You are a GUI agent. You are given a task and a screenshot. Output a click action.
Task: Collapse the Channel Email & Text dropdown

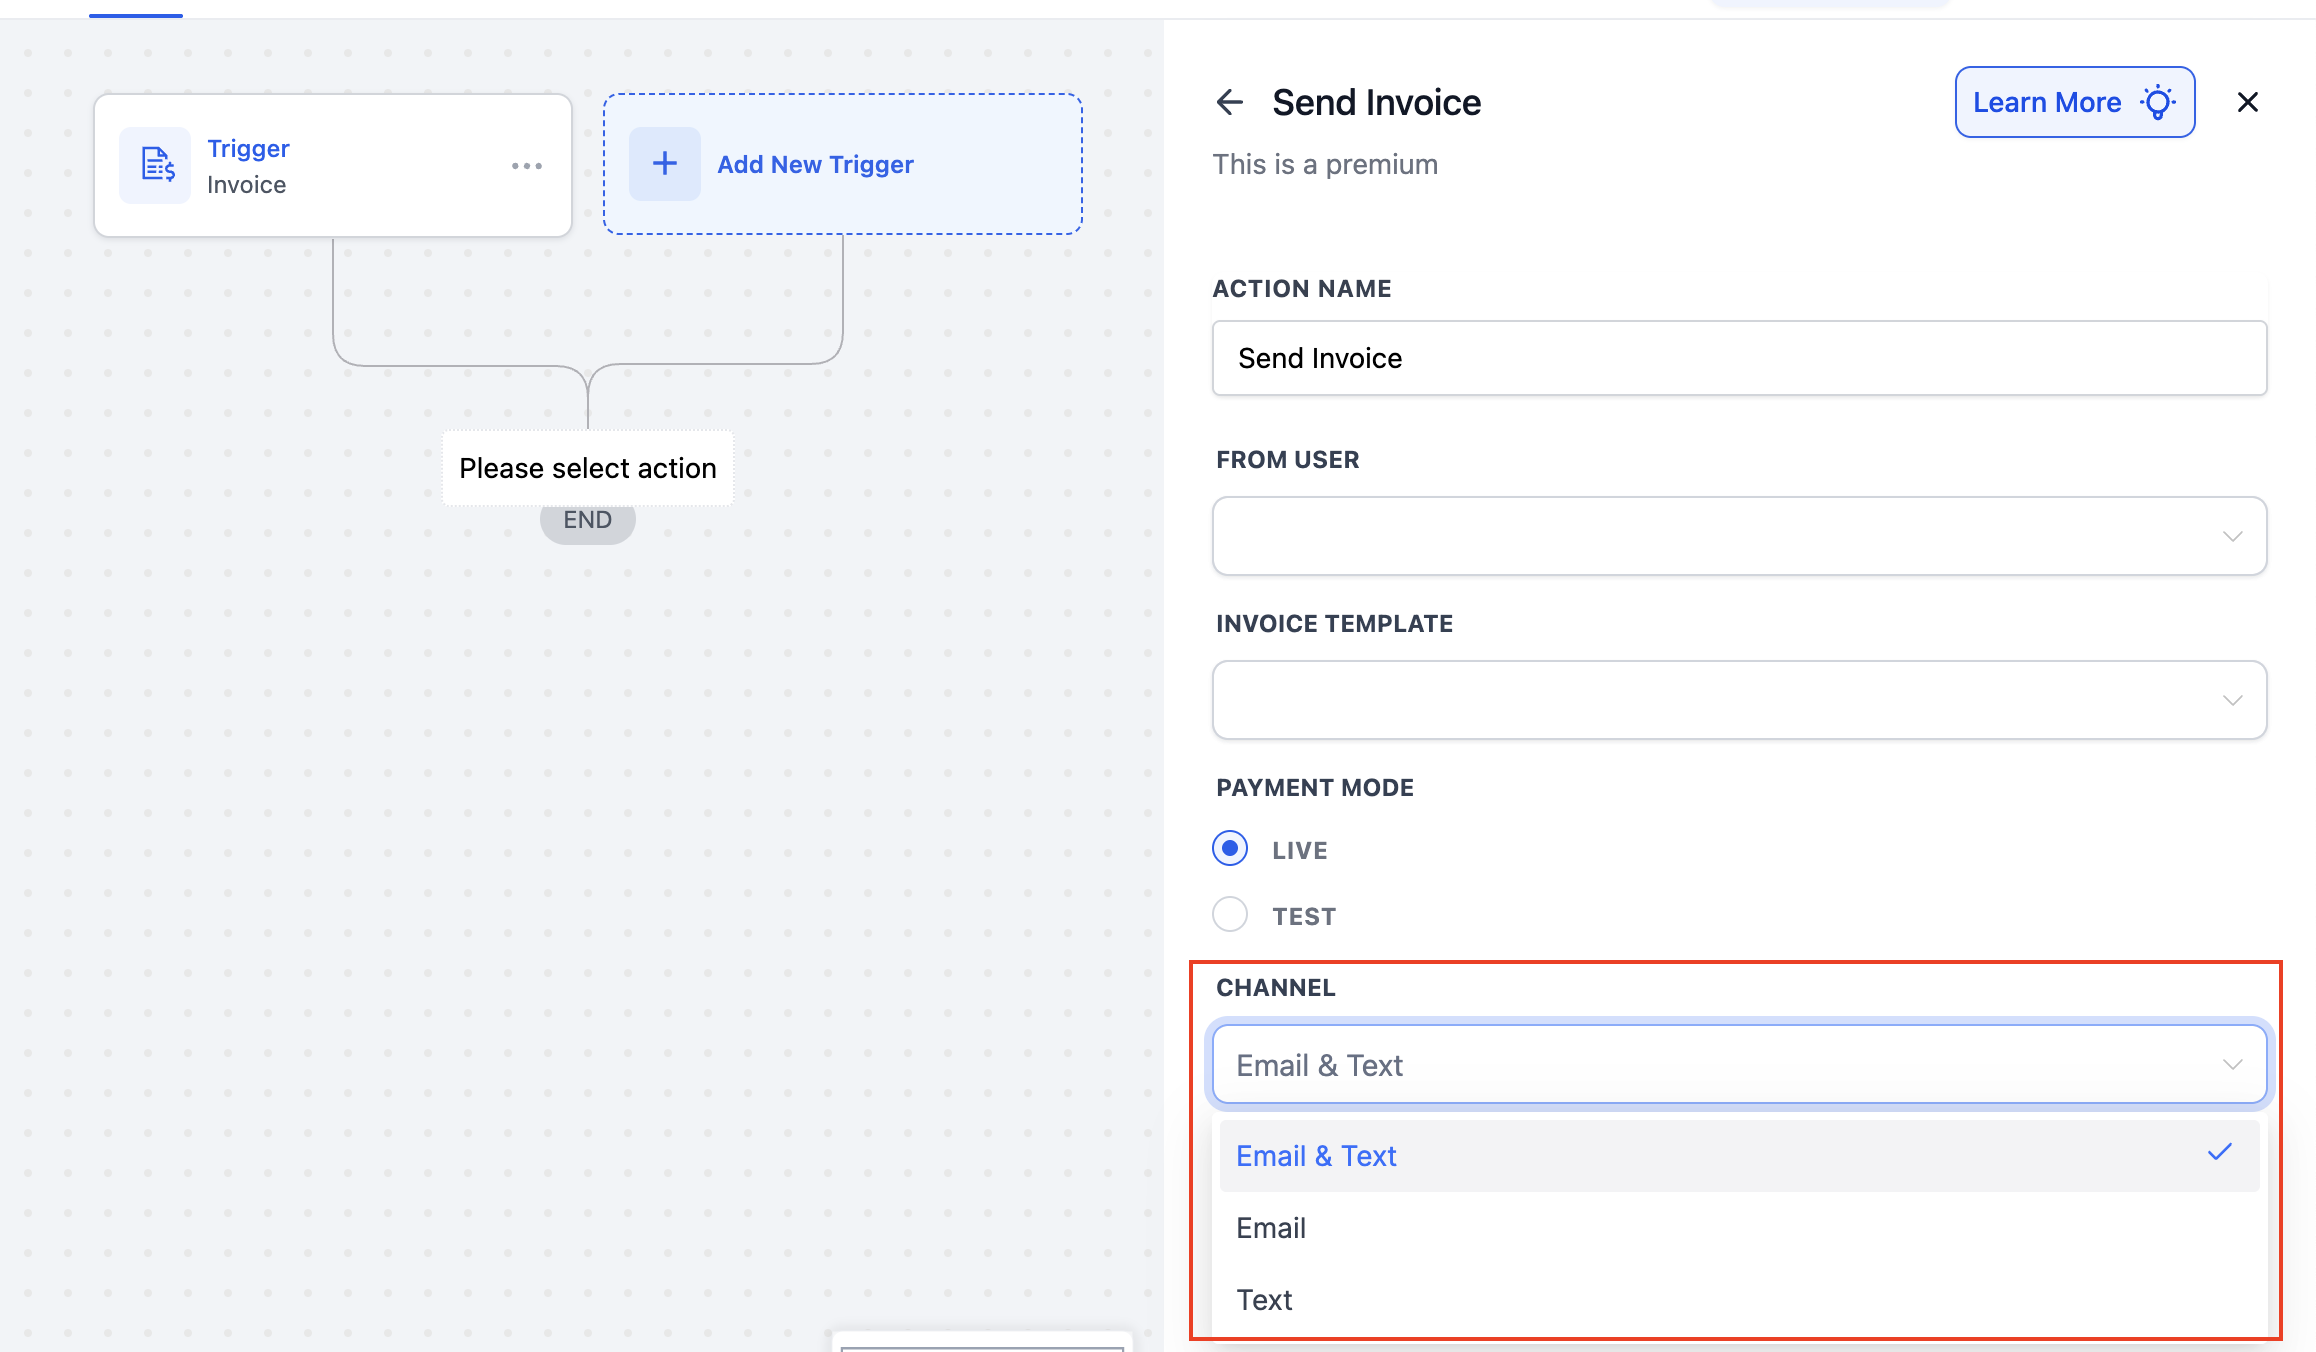(1700, 1065)
